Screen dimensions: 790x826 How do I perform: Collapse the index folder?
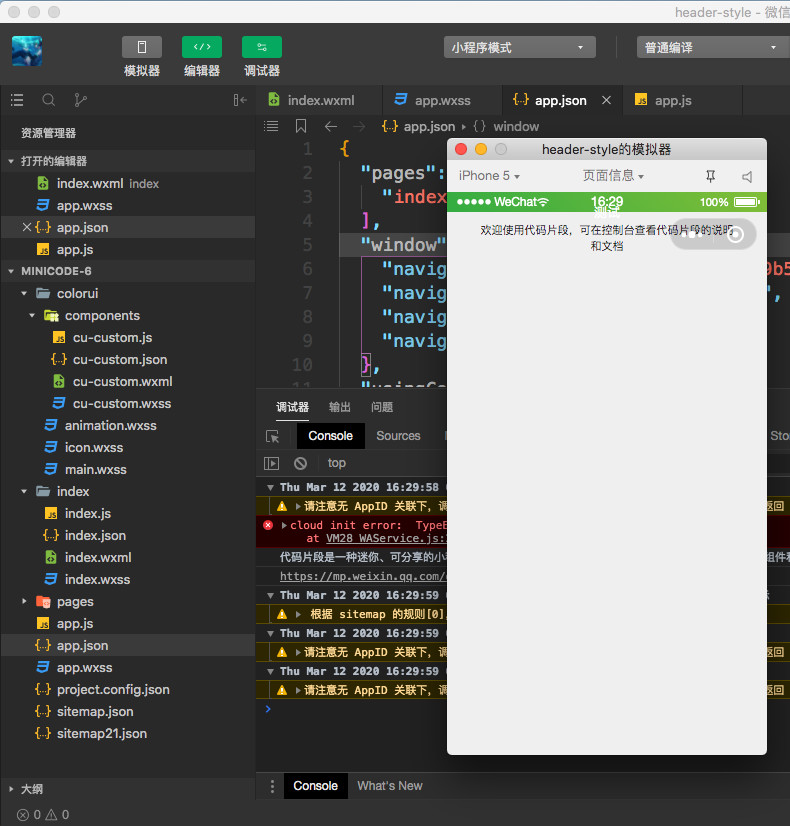(24, 491)
